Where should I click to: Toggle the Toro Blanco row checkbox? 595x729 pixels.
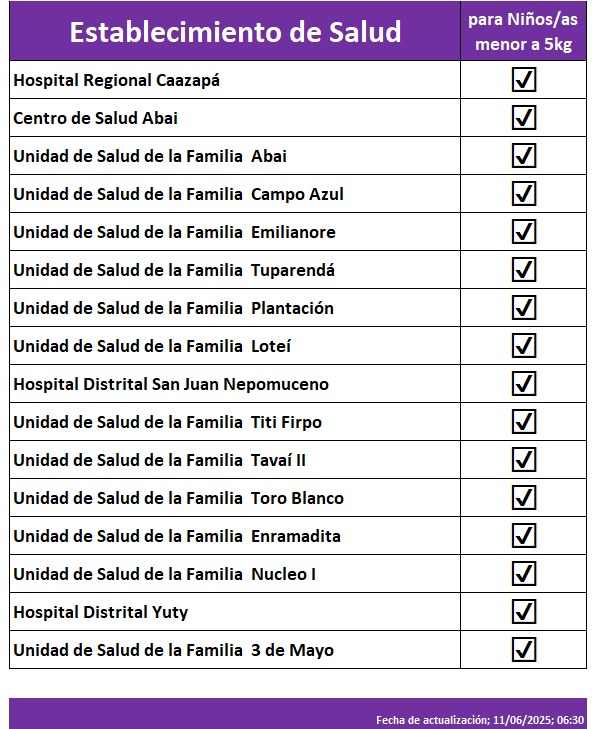coord(524,497)
